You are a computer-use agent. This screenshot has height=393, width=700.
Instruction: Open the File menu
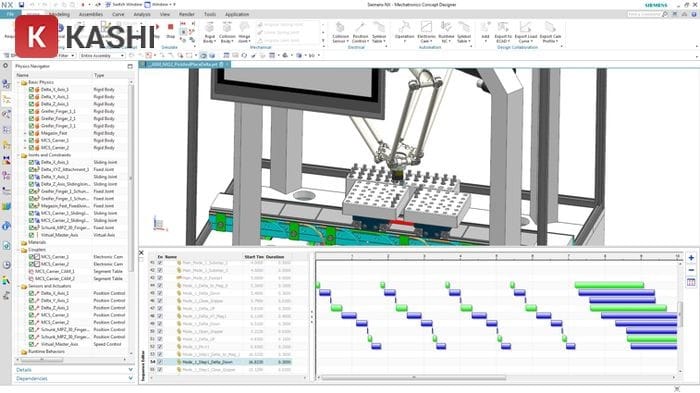click(x=10, y=14)
